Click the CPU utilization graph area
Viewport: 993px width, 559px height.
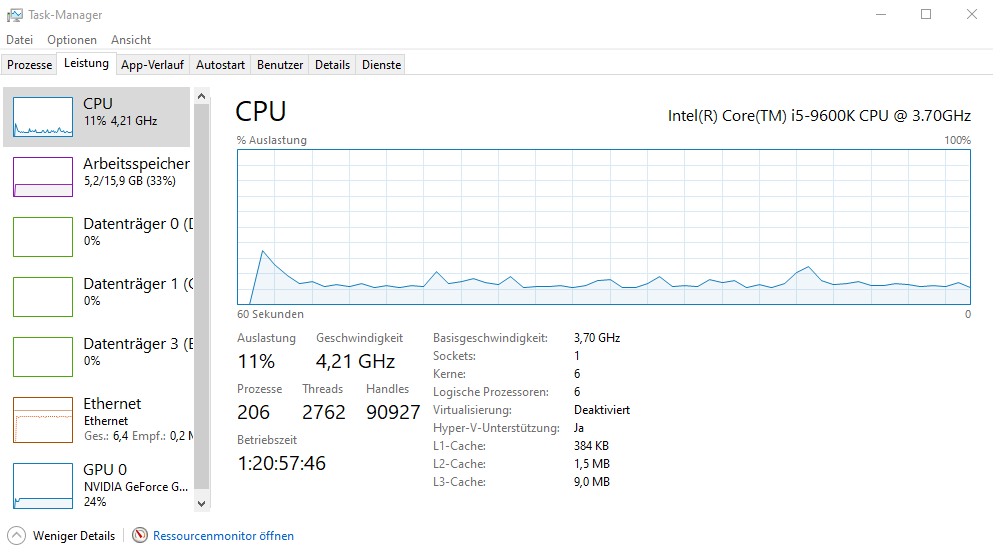604,227
